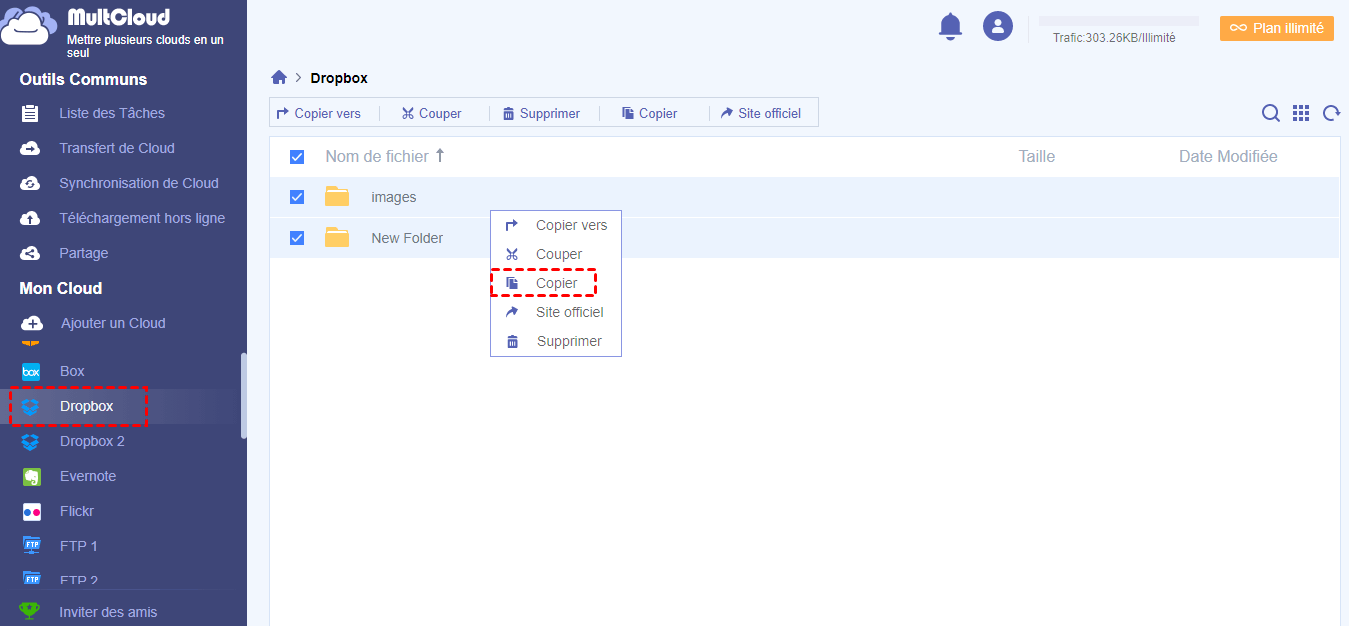1349x626 pixels.
Task: Select the Flickr label in sidebar
Action: coord(79,511)
